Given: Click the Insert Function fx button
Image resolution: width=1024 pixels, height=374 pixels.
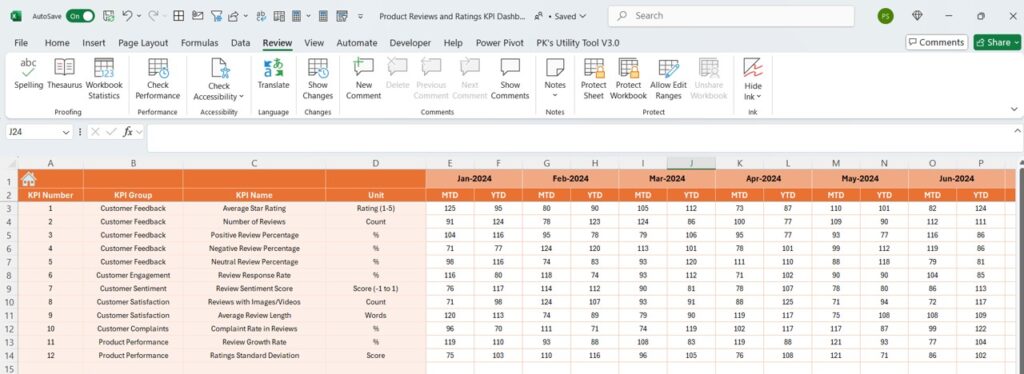Looking at the screenshot, I should tap(129, 132).
